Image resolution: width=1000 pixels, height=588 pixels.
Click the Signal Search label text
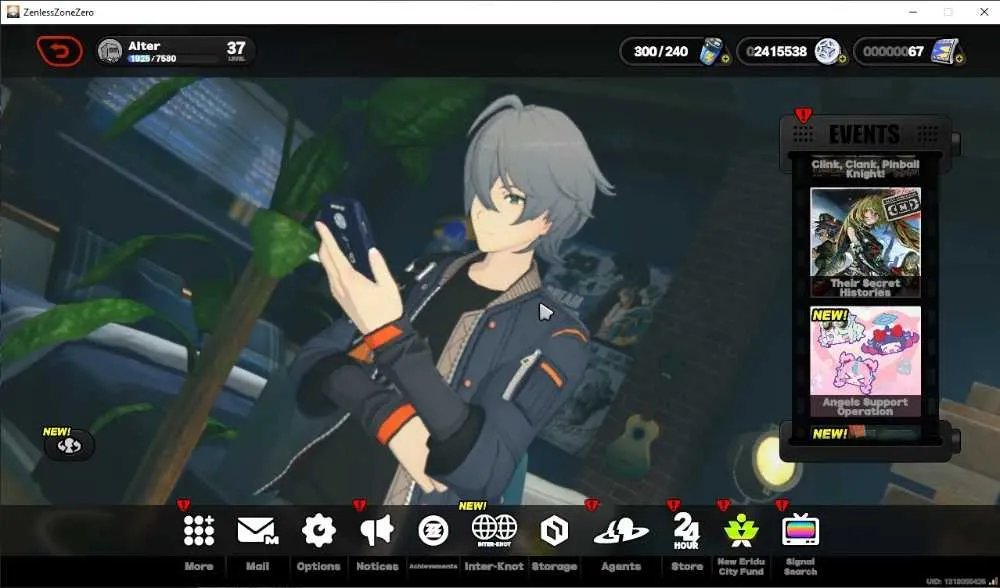click(x=800, y=566)
